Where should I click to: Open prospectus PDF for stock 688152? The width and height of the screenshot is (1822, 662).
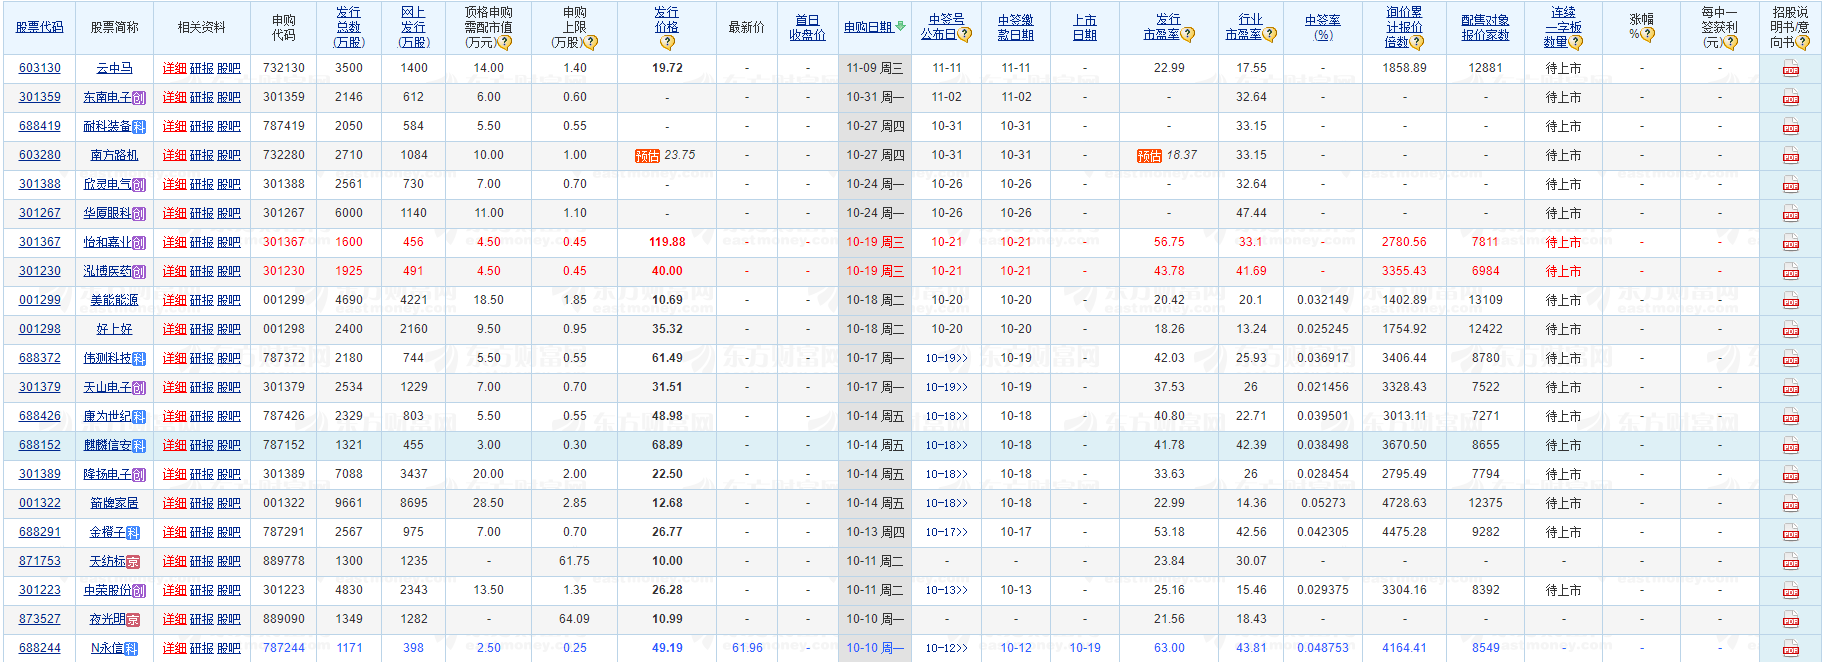pos(1790,446)
